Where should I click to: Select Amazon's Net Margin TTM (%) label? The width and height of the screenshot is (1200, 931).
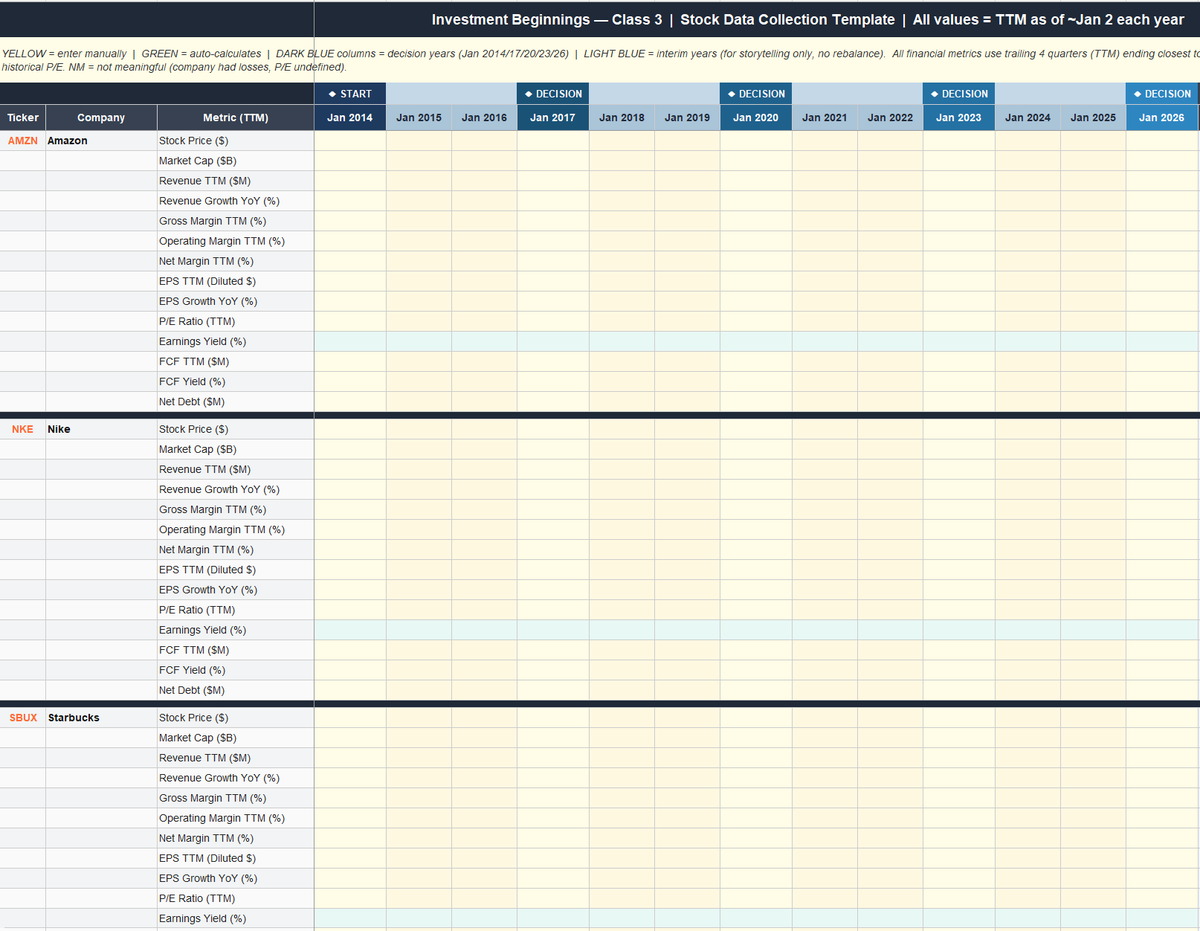coord(235,261)
